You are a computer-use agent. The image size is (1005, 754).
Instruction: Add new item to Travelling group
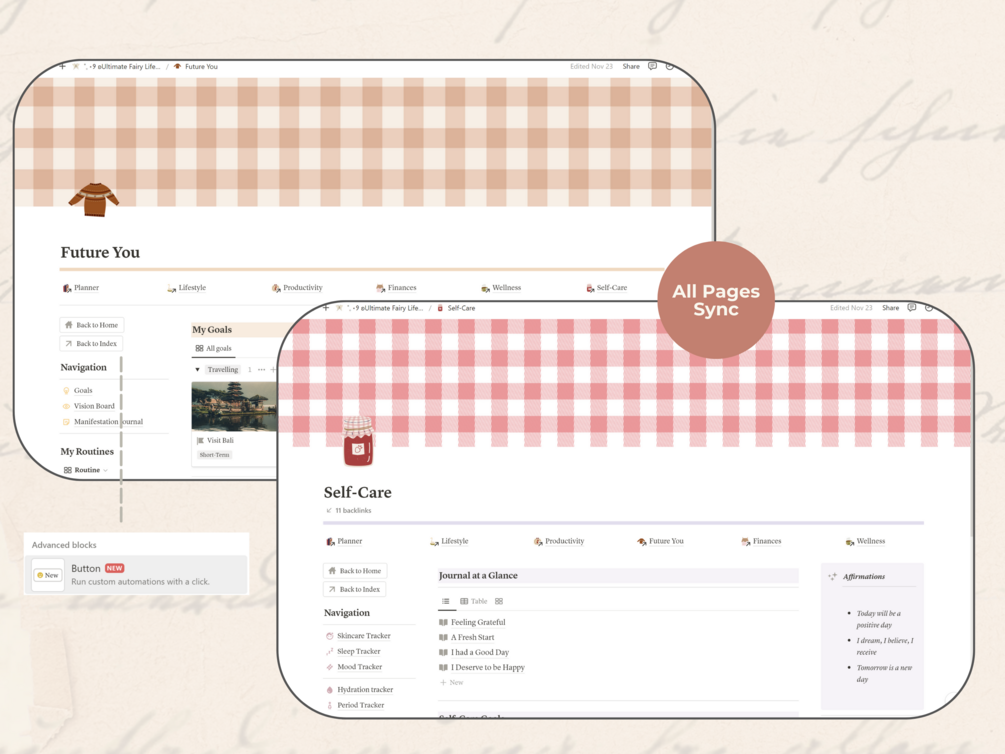click(x=273, y=370)
